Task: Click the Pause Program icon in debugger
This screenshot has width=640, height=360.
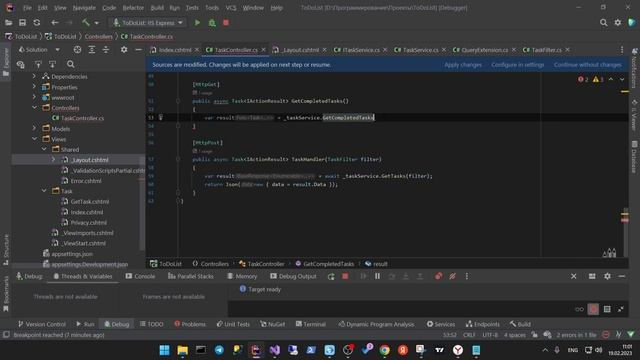Action: point(377,276)
